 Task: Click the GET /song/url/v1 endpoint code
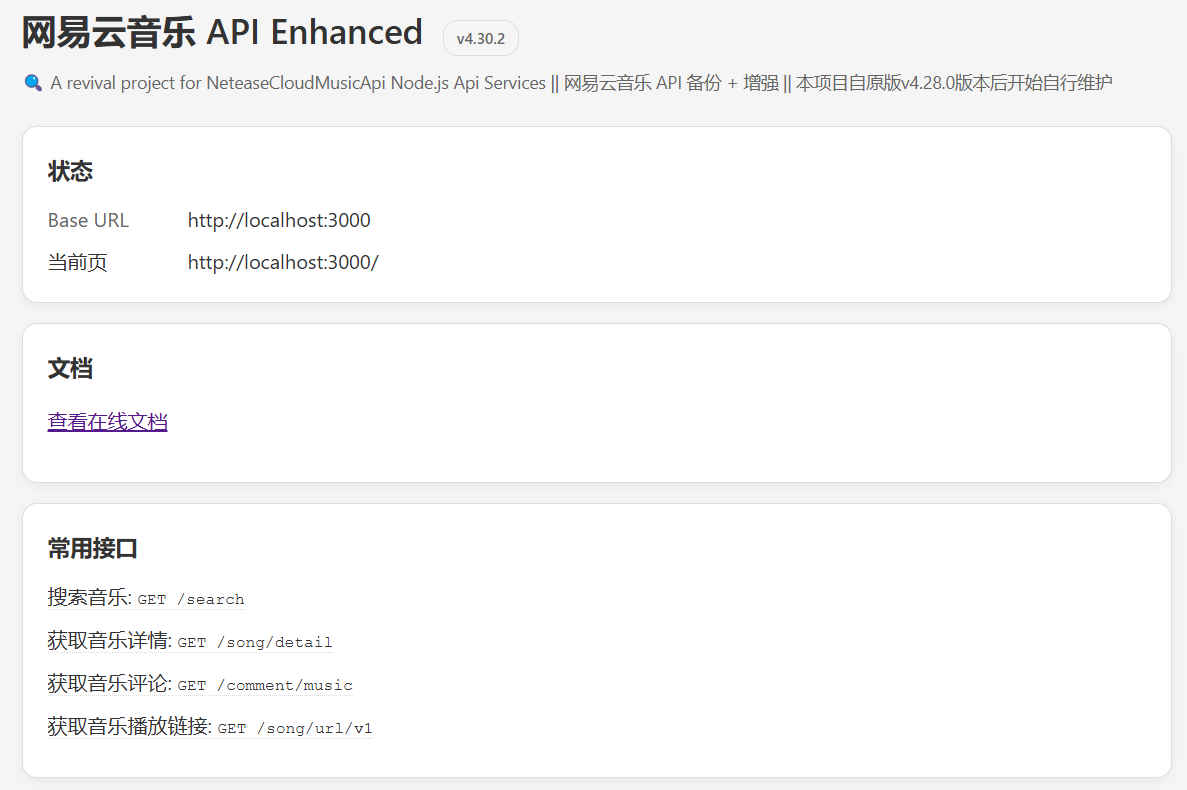[x=294, y=728]
